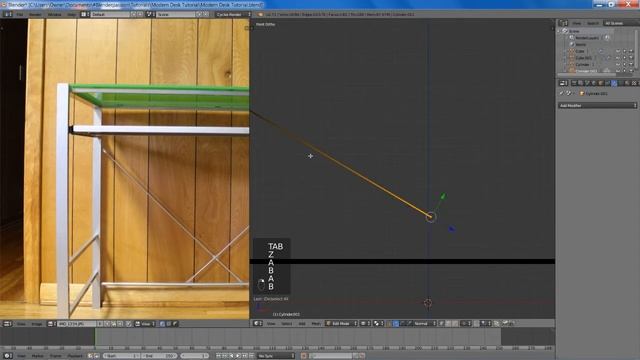Open the Render menu in top bar

(x=35, y=14)
